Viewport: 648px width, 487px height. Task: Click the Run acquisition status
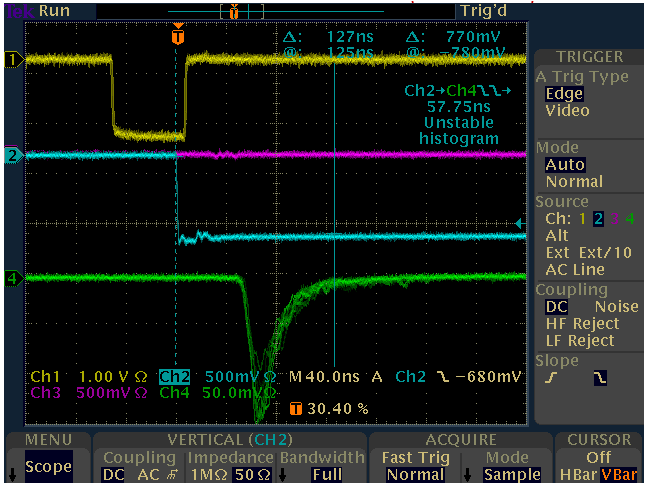pos(54,11)
